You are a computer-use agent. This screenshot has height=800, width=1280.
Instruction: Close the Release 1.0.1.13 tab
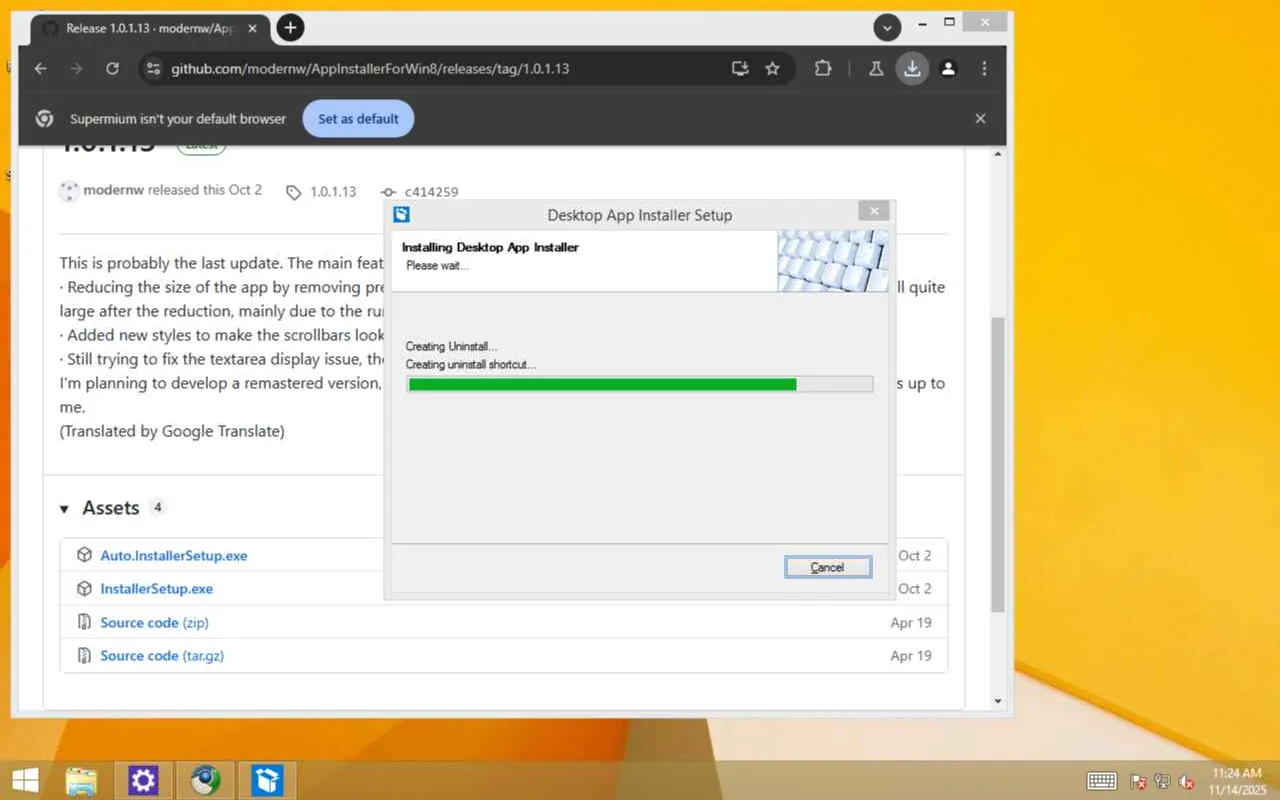[252, 28]
